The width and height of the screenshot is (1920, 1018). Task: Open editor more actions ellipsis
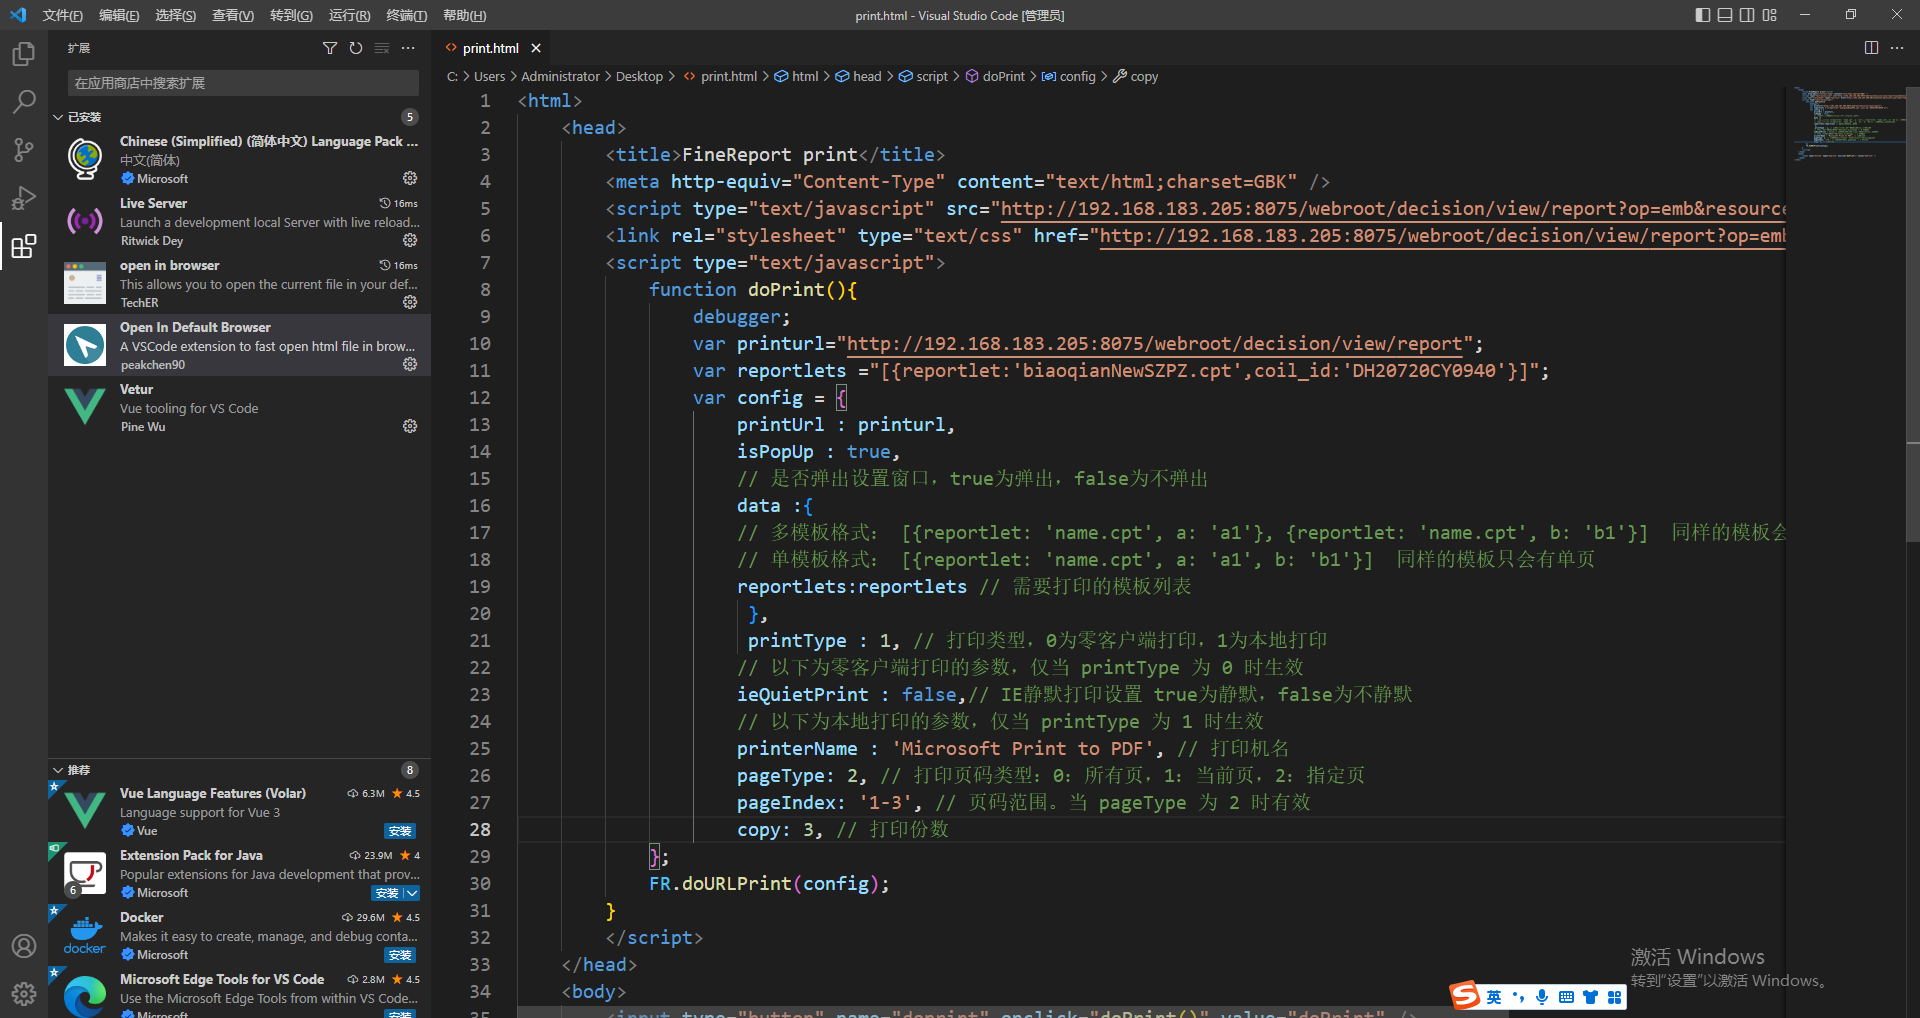(1897, 48)
